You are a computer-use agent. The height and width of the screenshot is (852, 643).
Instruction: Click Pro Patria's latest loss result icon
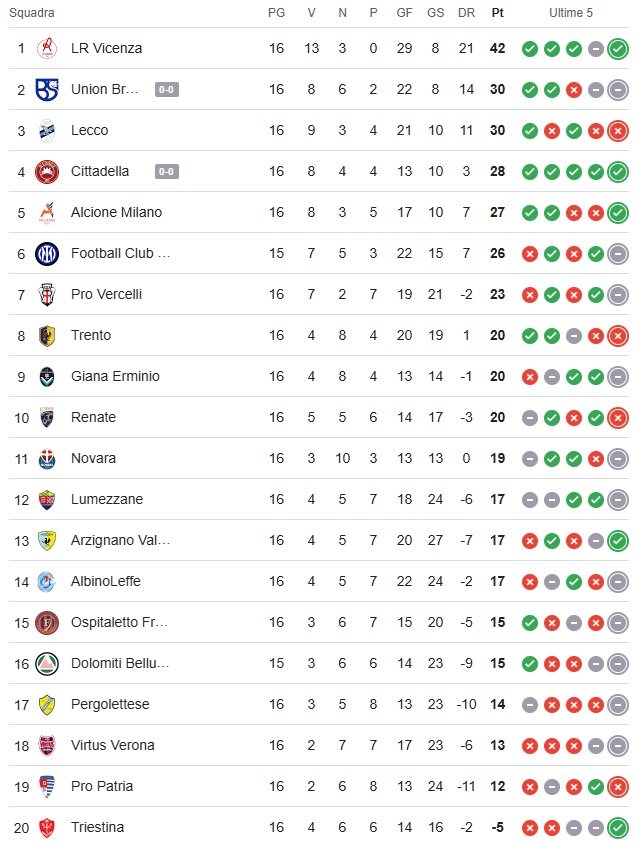pyautogui.click(x=618, y=786)
